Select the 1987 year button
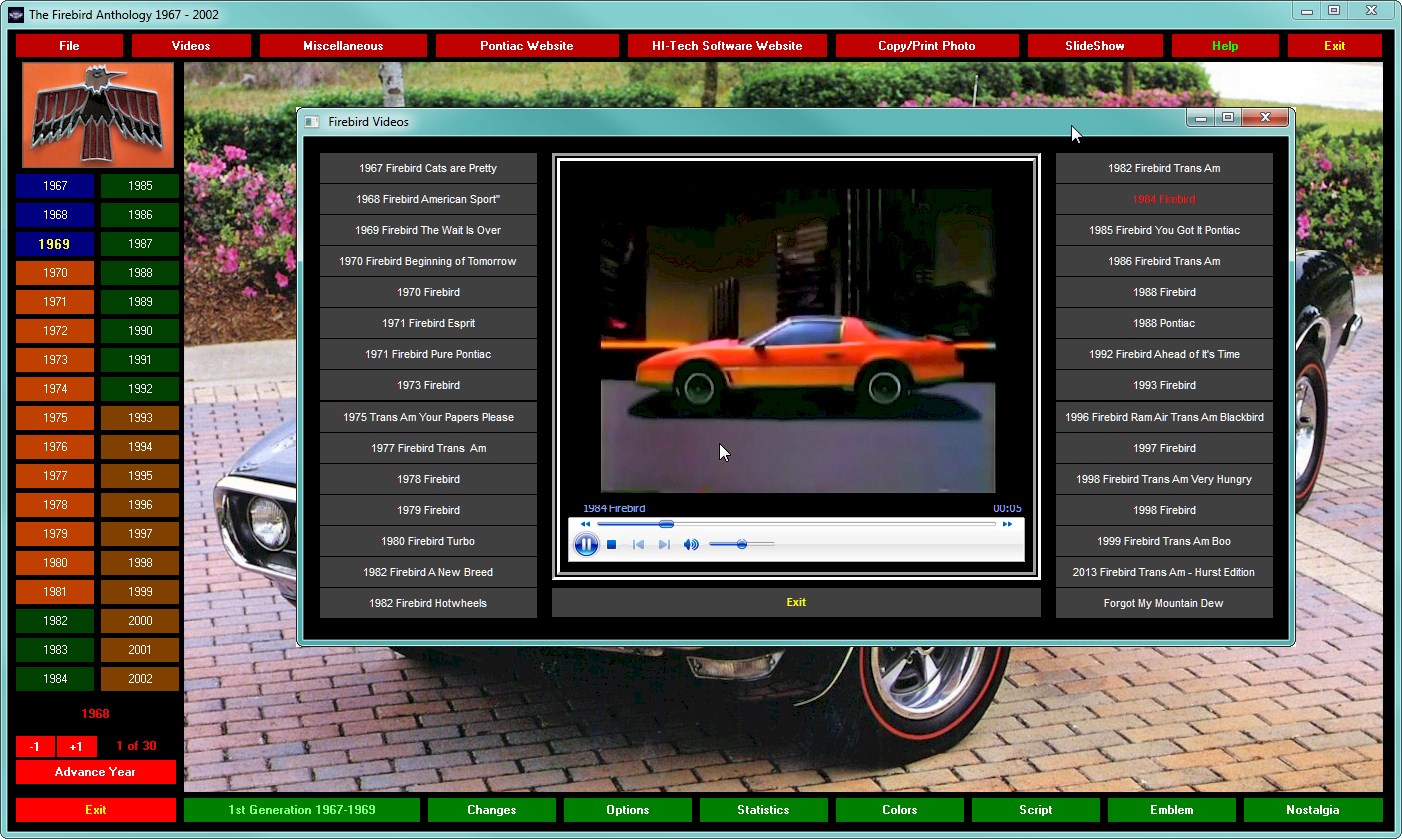Screen dimensions: 1402x839 (x=140, y=244)
